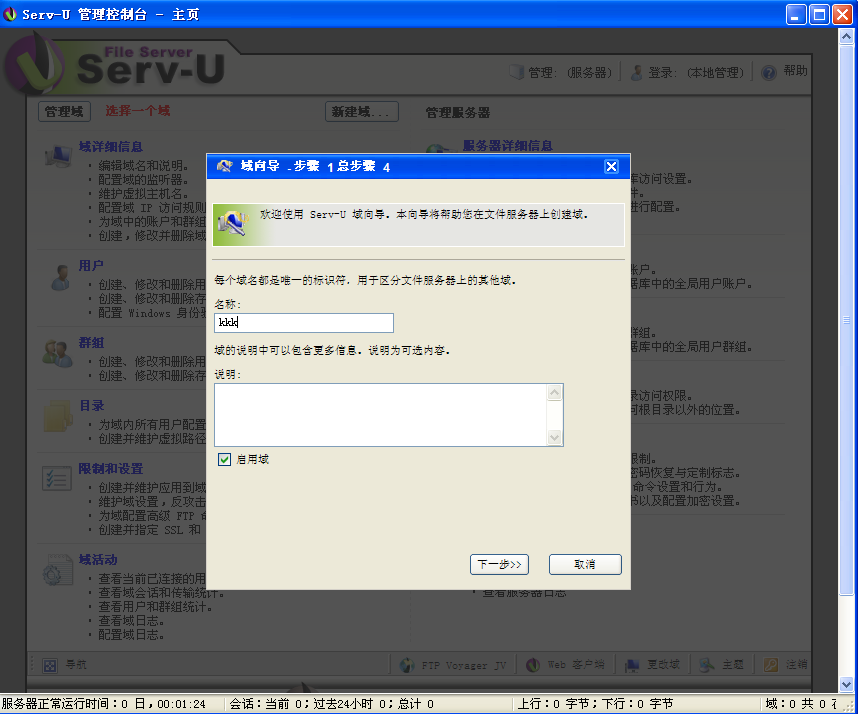
Task: Click the wizard banner icon beside welcome text
Action: point(233,224)
